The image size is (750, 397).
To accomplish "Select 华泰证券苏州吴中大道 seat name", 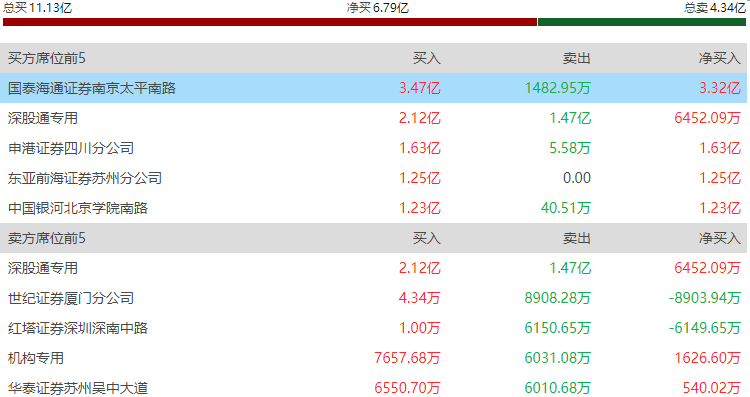I will [x=78, y=388].
